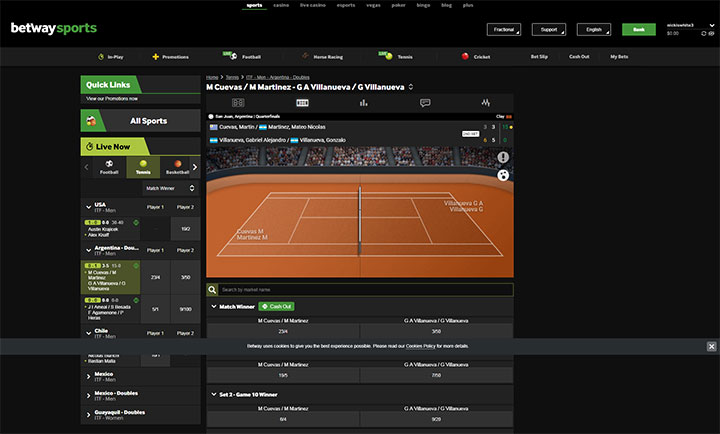Collapse the USA ITF Men section
Image resolution: width=720 pixels, height=434 pixels.
click(x=89, y=207)
